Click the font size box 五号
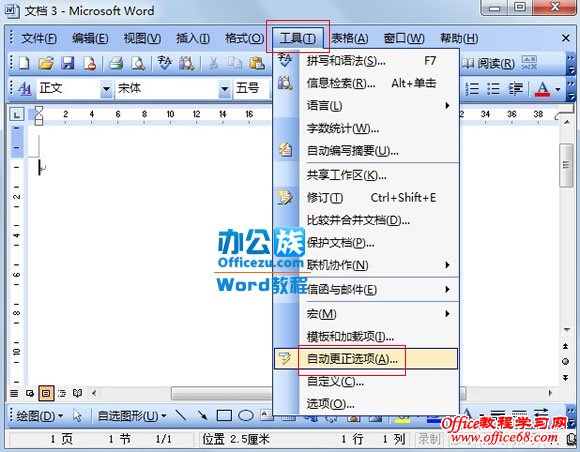Image resolution: width=580 pixels, height=452 pixels. coord(253,89)
